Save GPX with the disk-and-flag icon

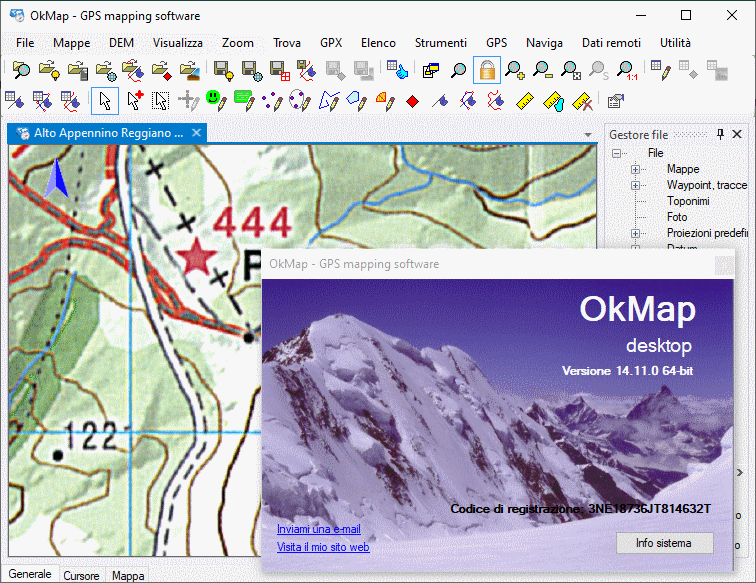(307, 70)
